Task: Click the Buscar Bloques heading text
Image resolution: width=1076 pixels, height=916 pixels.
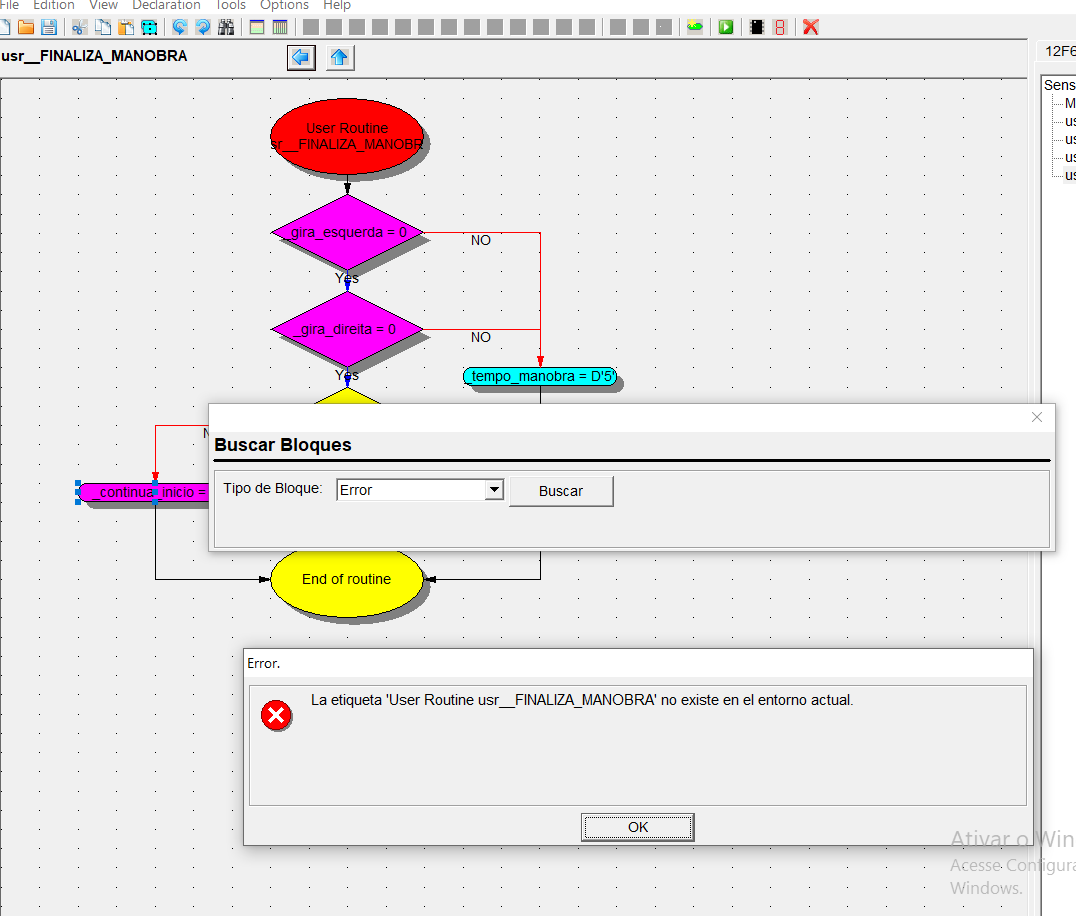Action: [283, 445]
